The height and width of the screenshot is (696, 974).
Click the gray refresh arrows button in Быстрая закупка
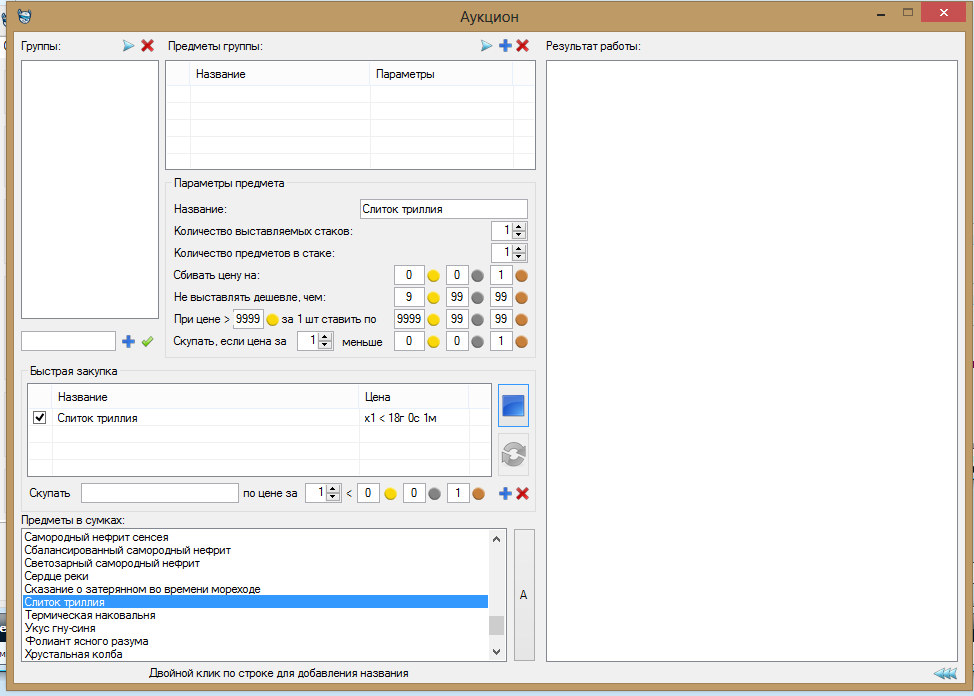point(513,454)
